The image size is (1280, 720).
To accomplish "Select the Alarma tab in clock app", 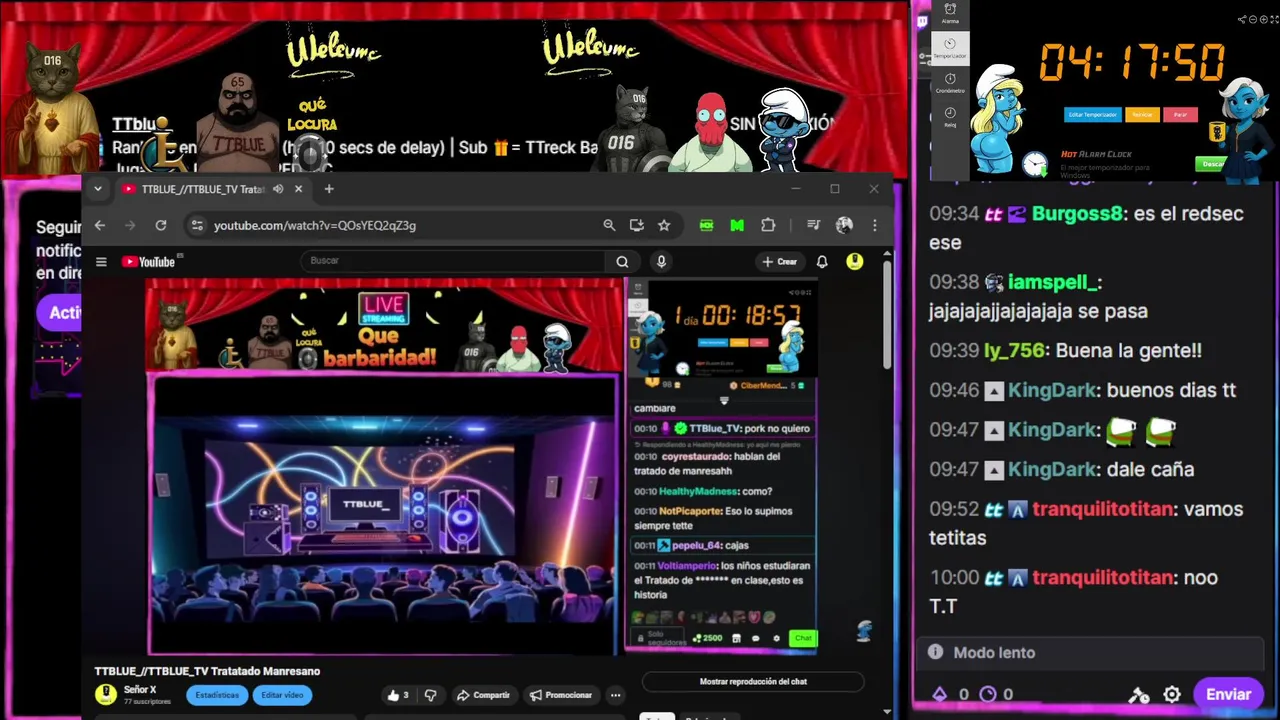I will (950, 13).
